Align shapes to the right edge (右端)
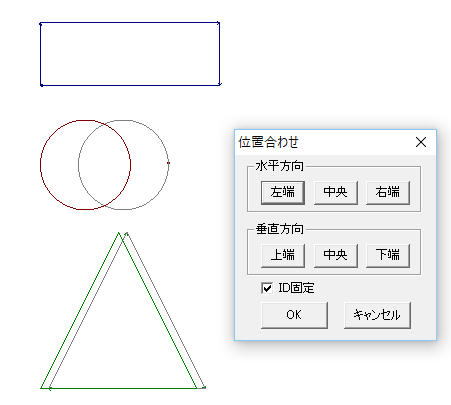The image size is (451, 405). (x=388, y=193)
